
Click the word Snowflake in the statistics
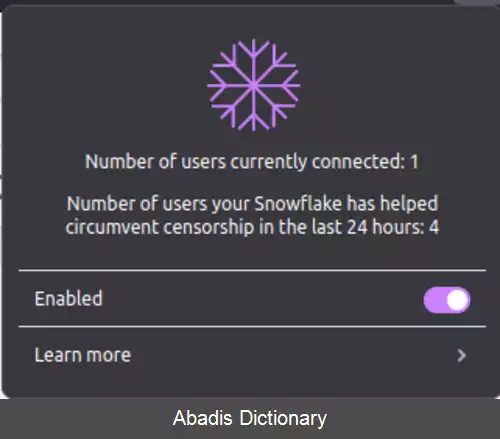point(298,203)
